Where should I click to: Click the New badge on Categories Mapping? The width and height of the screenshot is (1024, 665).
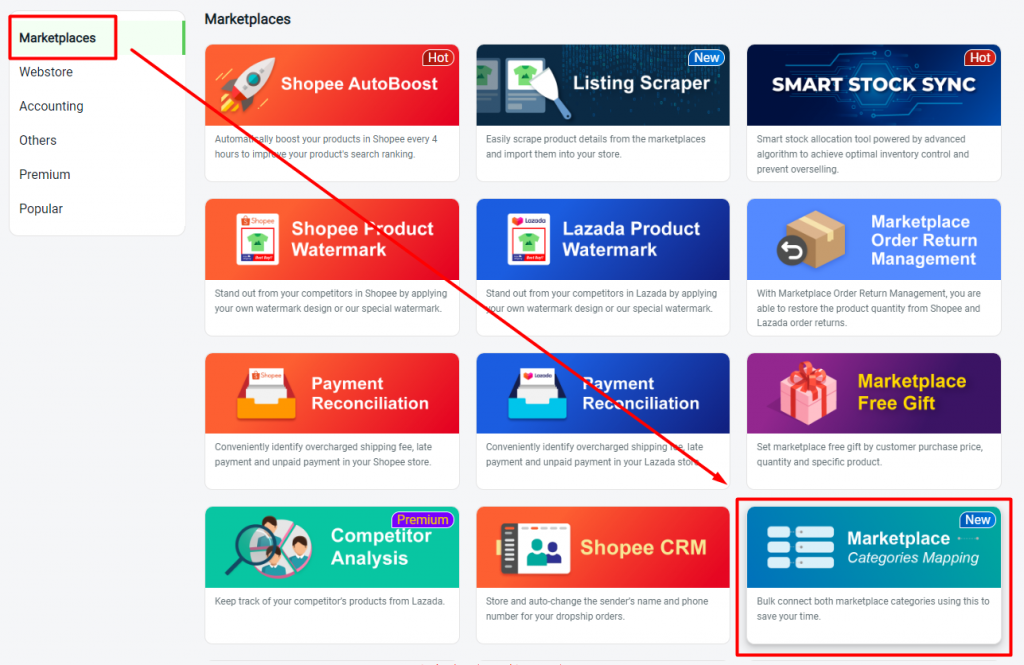978,520
